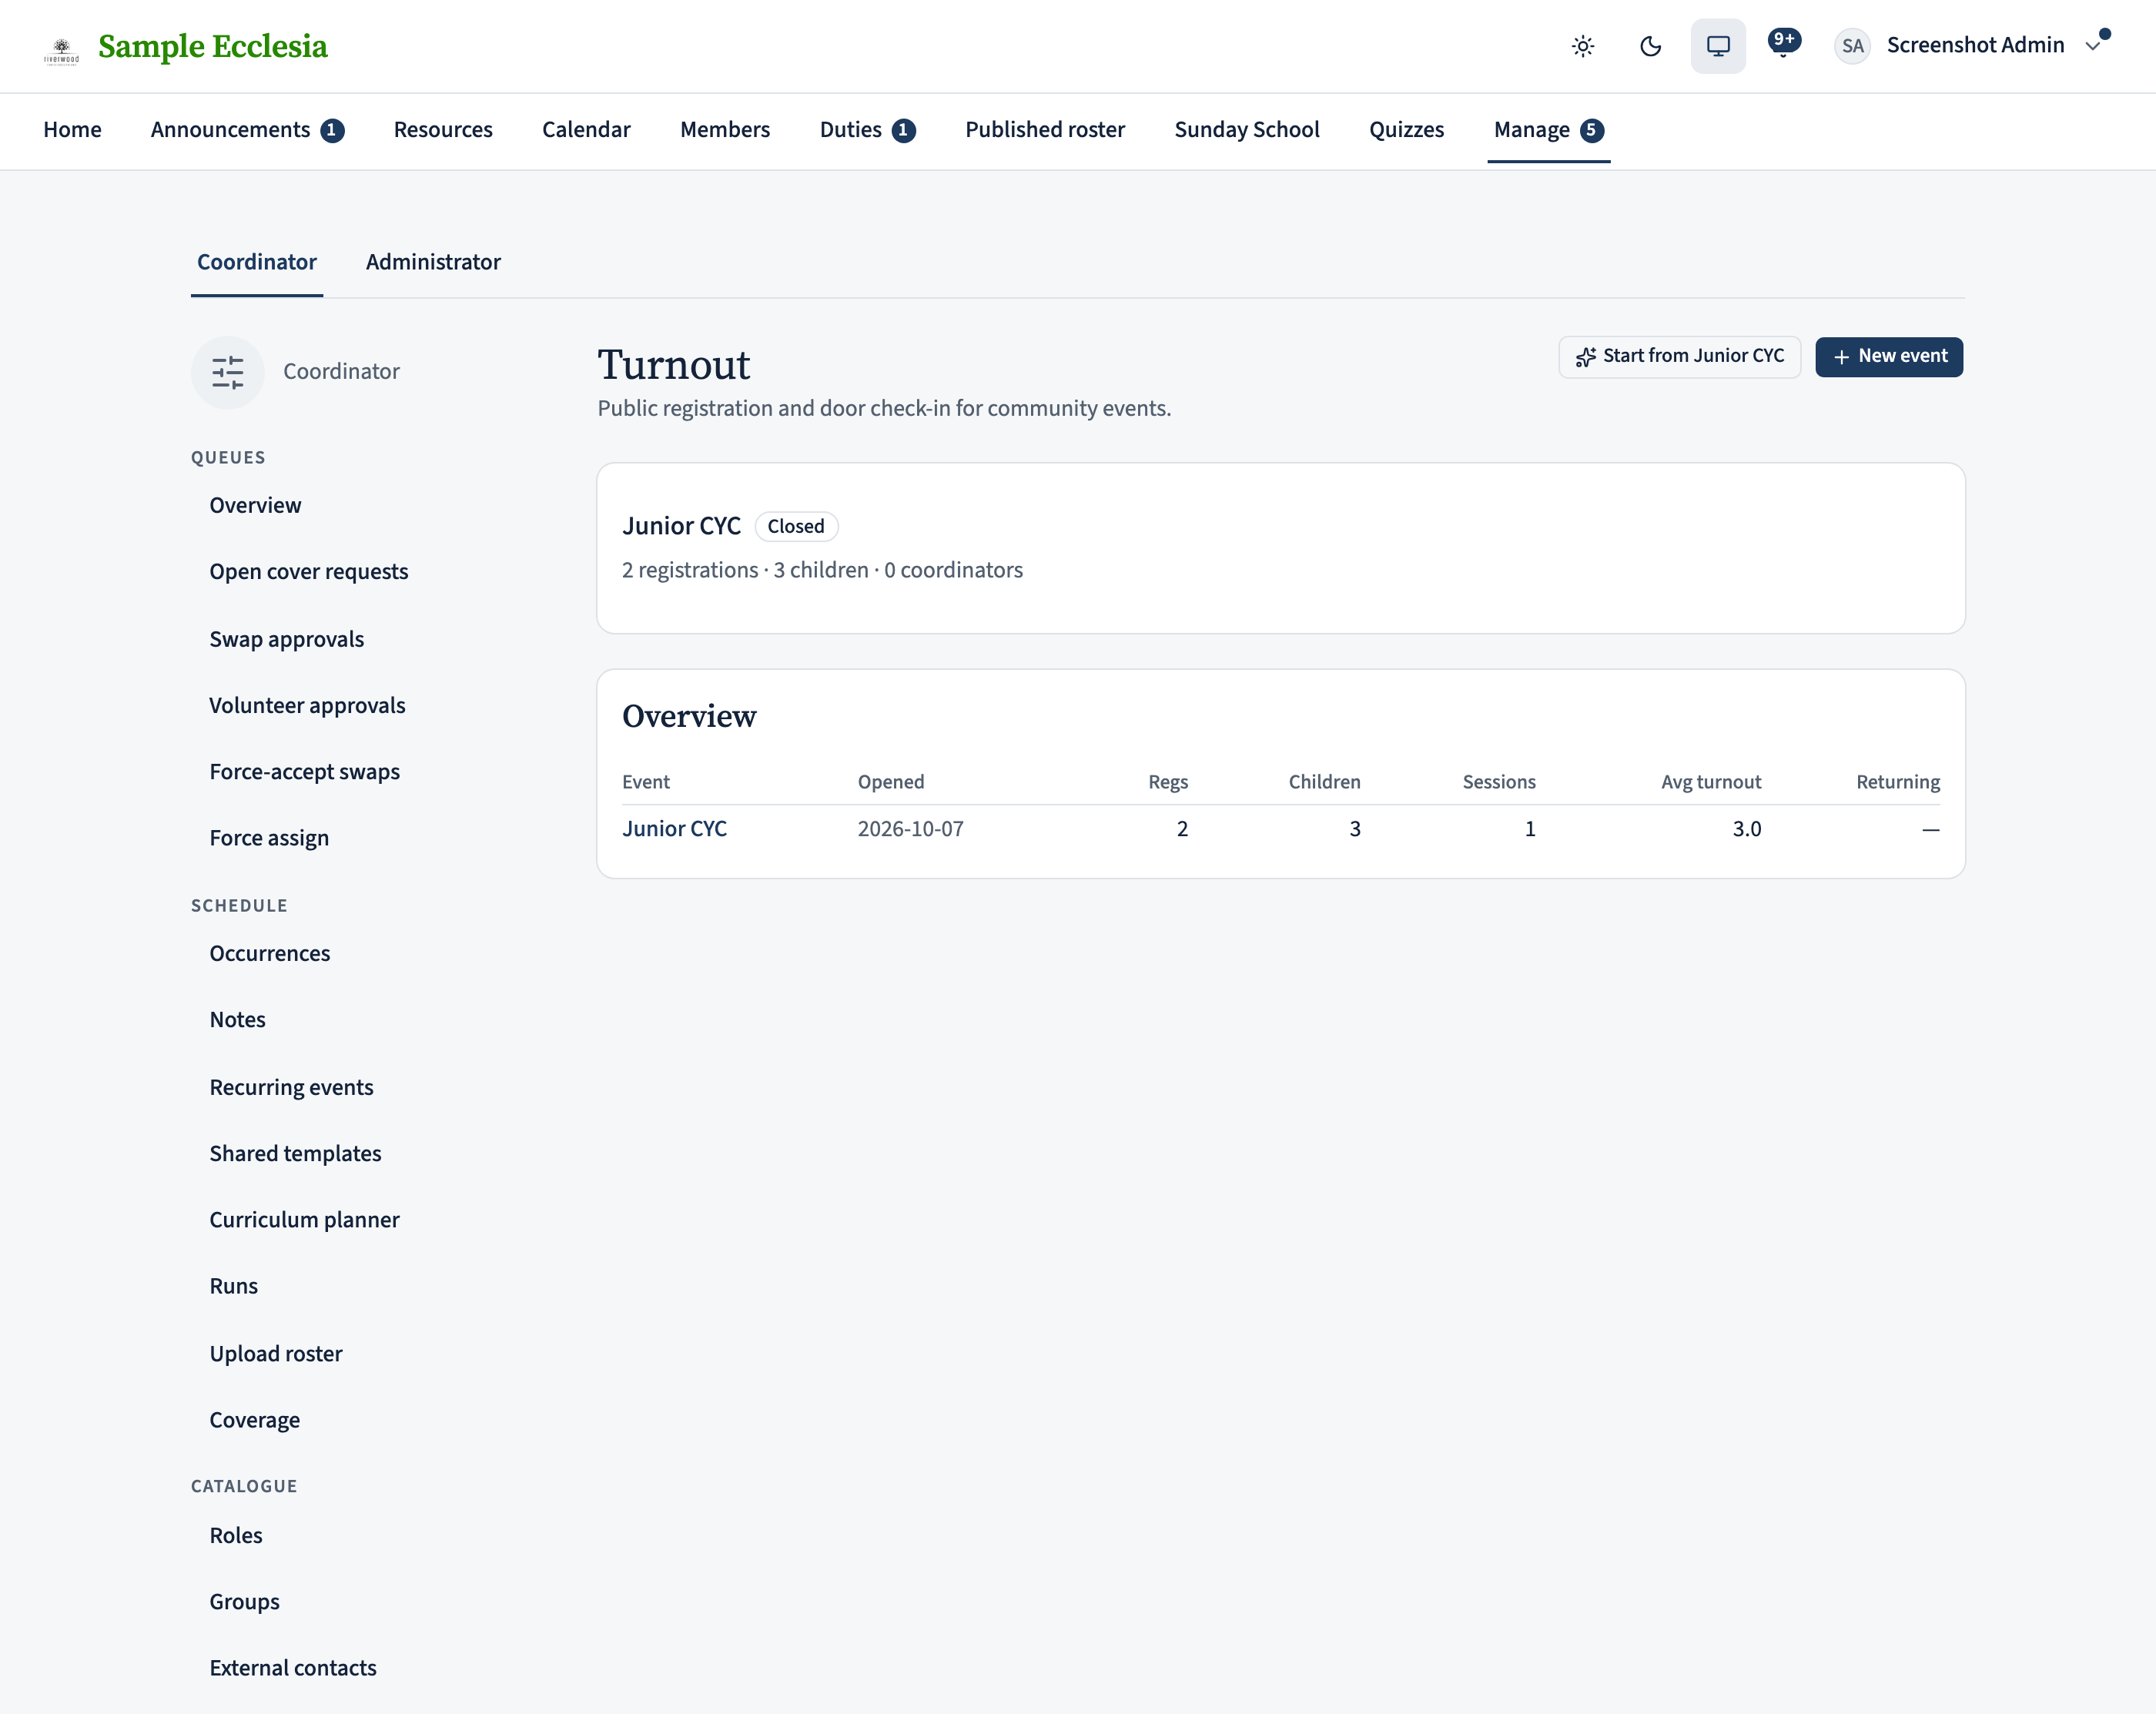Open Shared templates

pyautogui.click(x=296, y=1154)
